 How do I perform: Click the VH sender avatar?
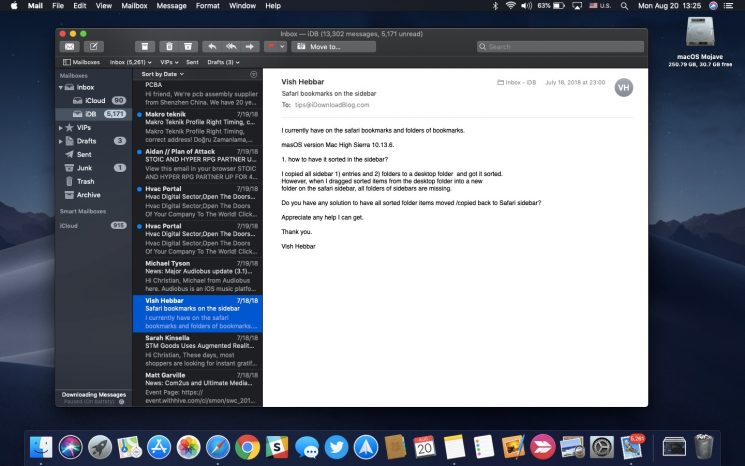tap(623, 87)
